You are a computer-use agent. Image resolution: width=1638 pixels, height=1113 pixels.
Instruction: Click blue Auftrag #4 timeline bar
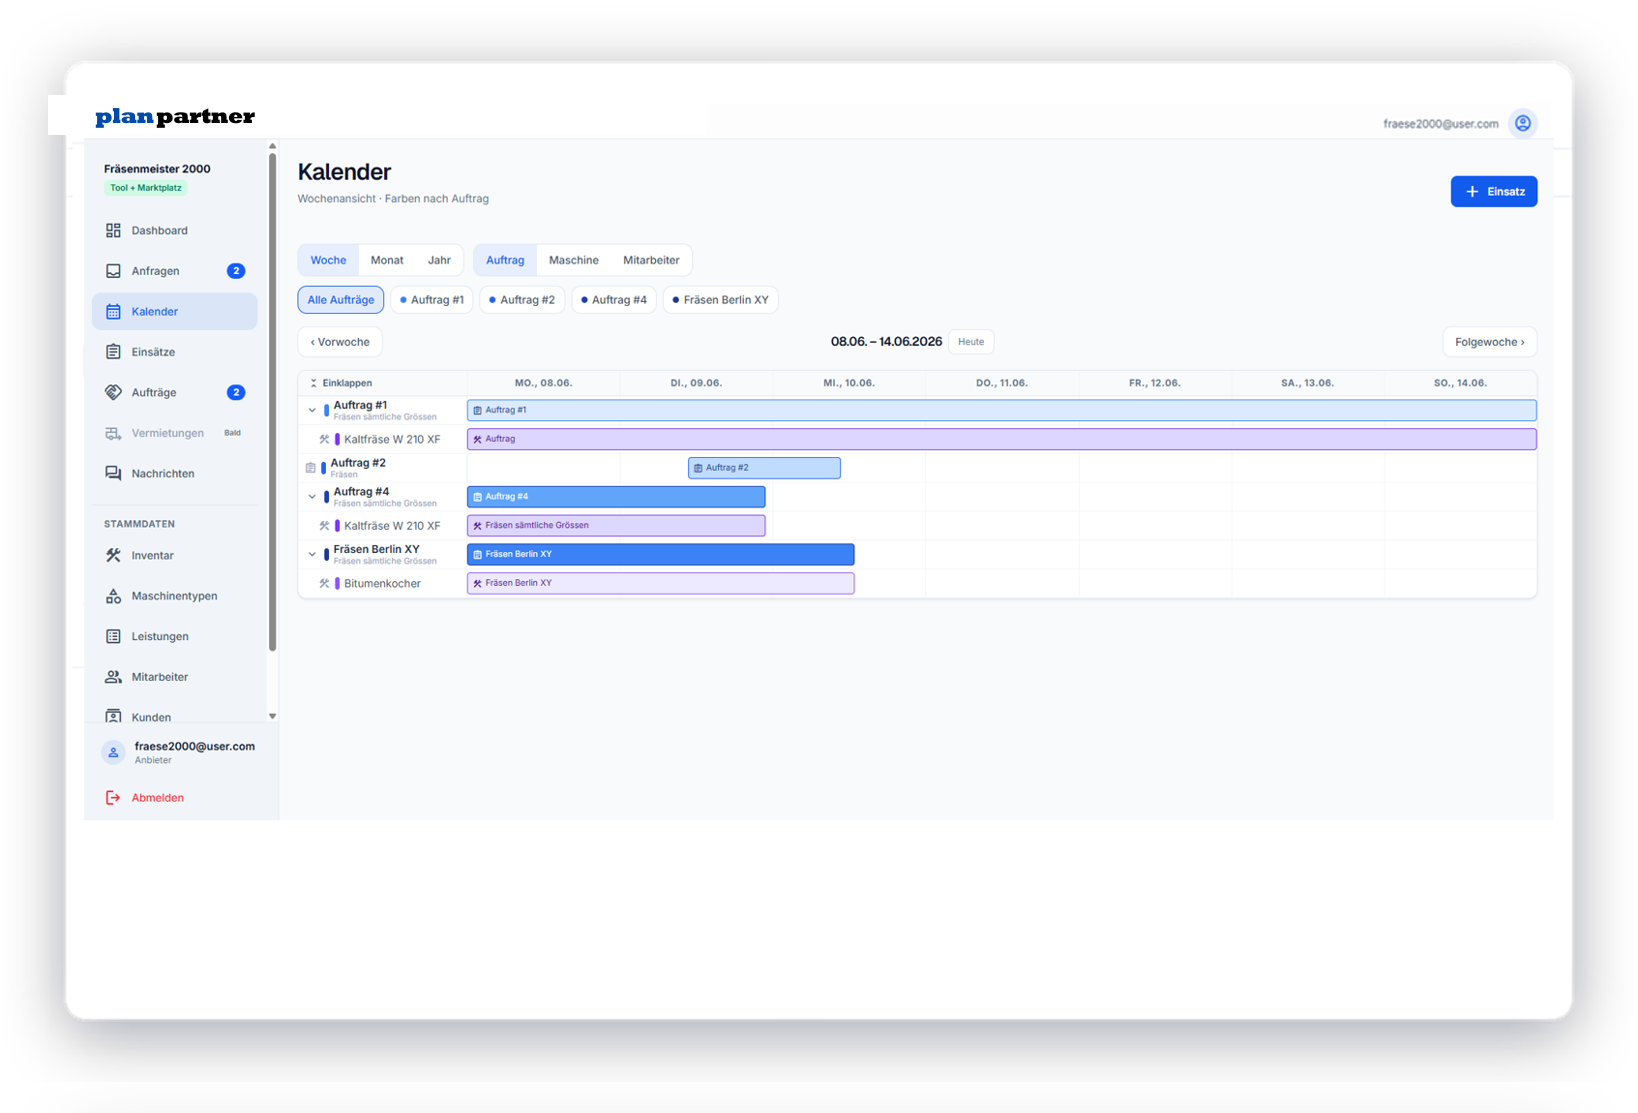616,497
